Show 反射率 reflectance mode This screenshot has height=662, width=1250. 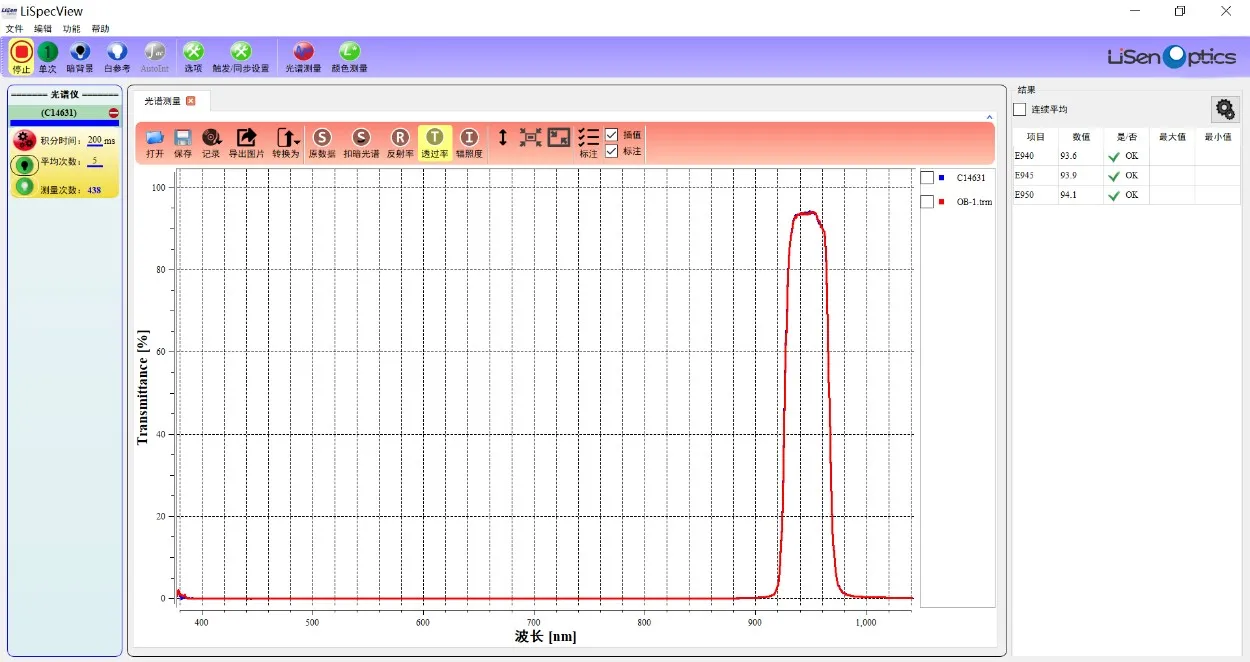[x=399, y=138]
